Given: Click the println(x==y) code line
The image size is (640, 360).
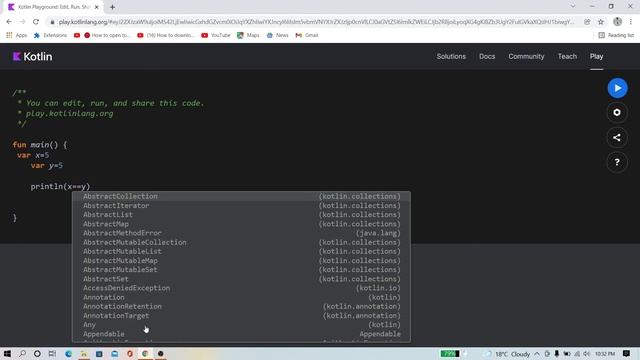Looking at the screenshot, I should [60, 187].
